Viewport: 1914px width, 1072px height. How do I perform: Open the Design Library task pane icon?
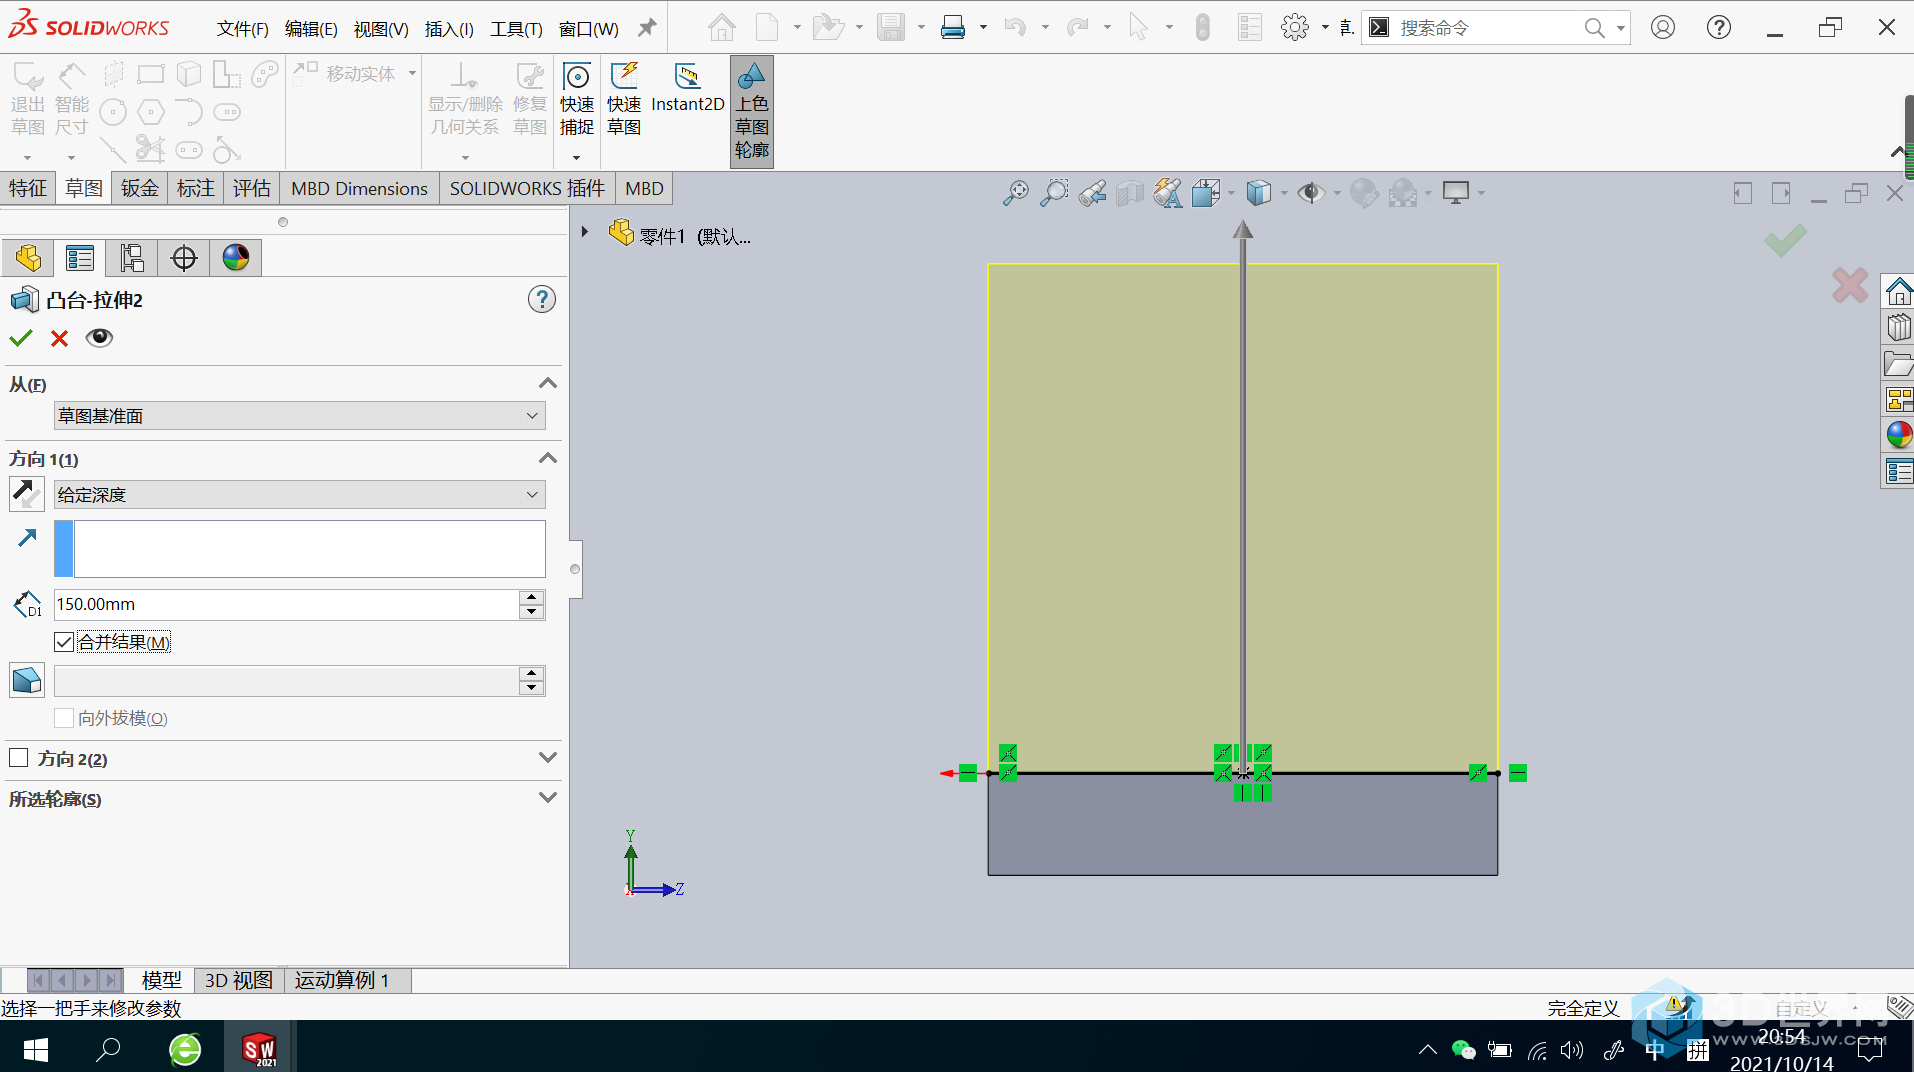[1898, 328]
